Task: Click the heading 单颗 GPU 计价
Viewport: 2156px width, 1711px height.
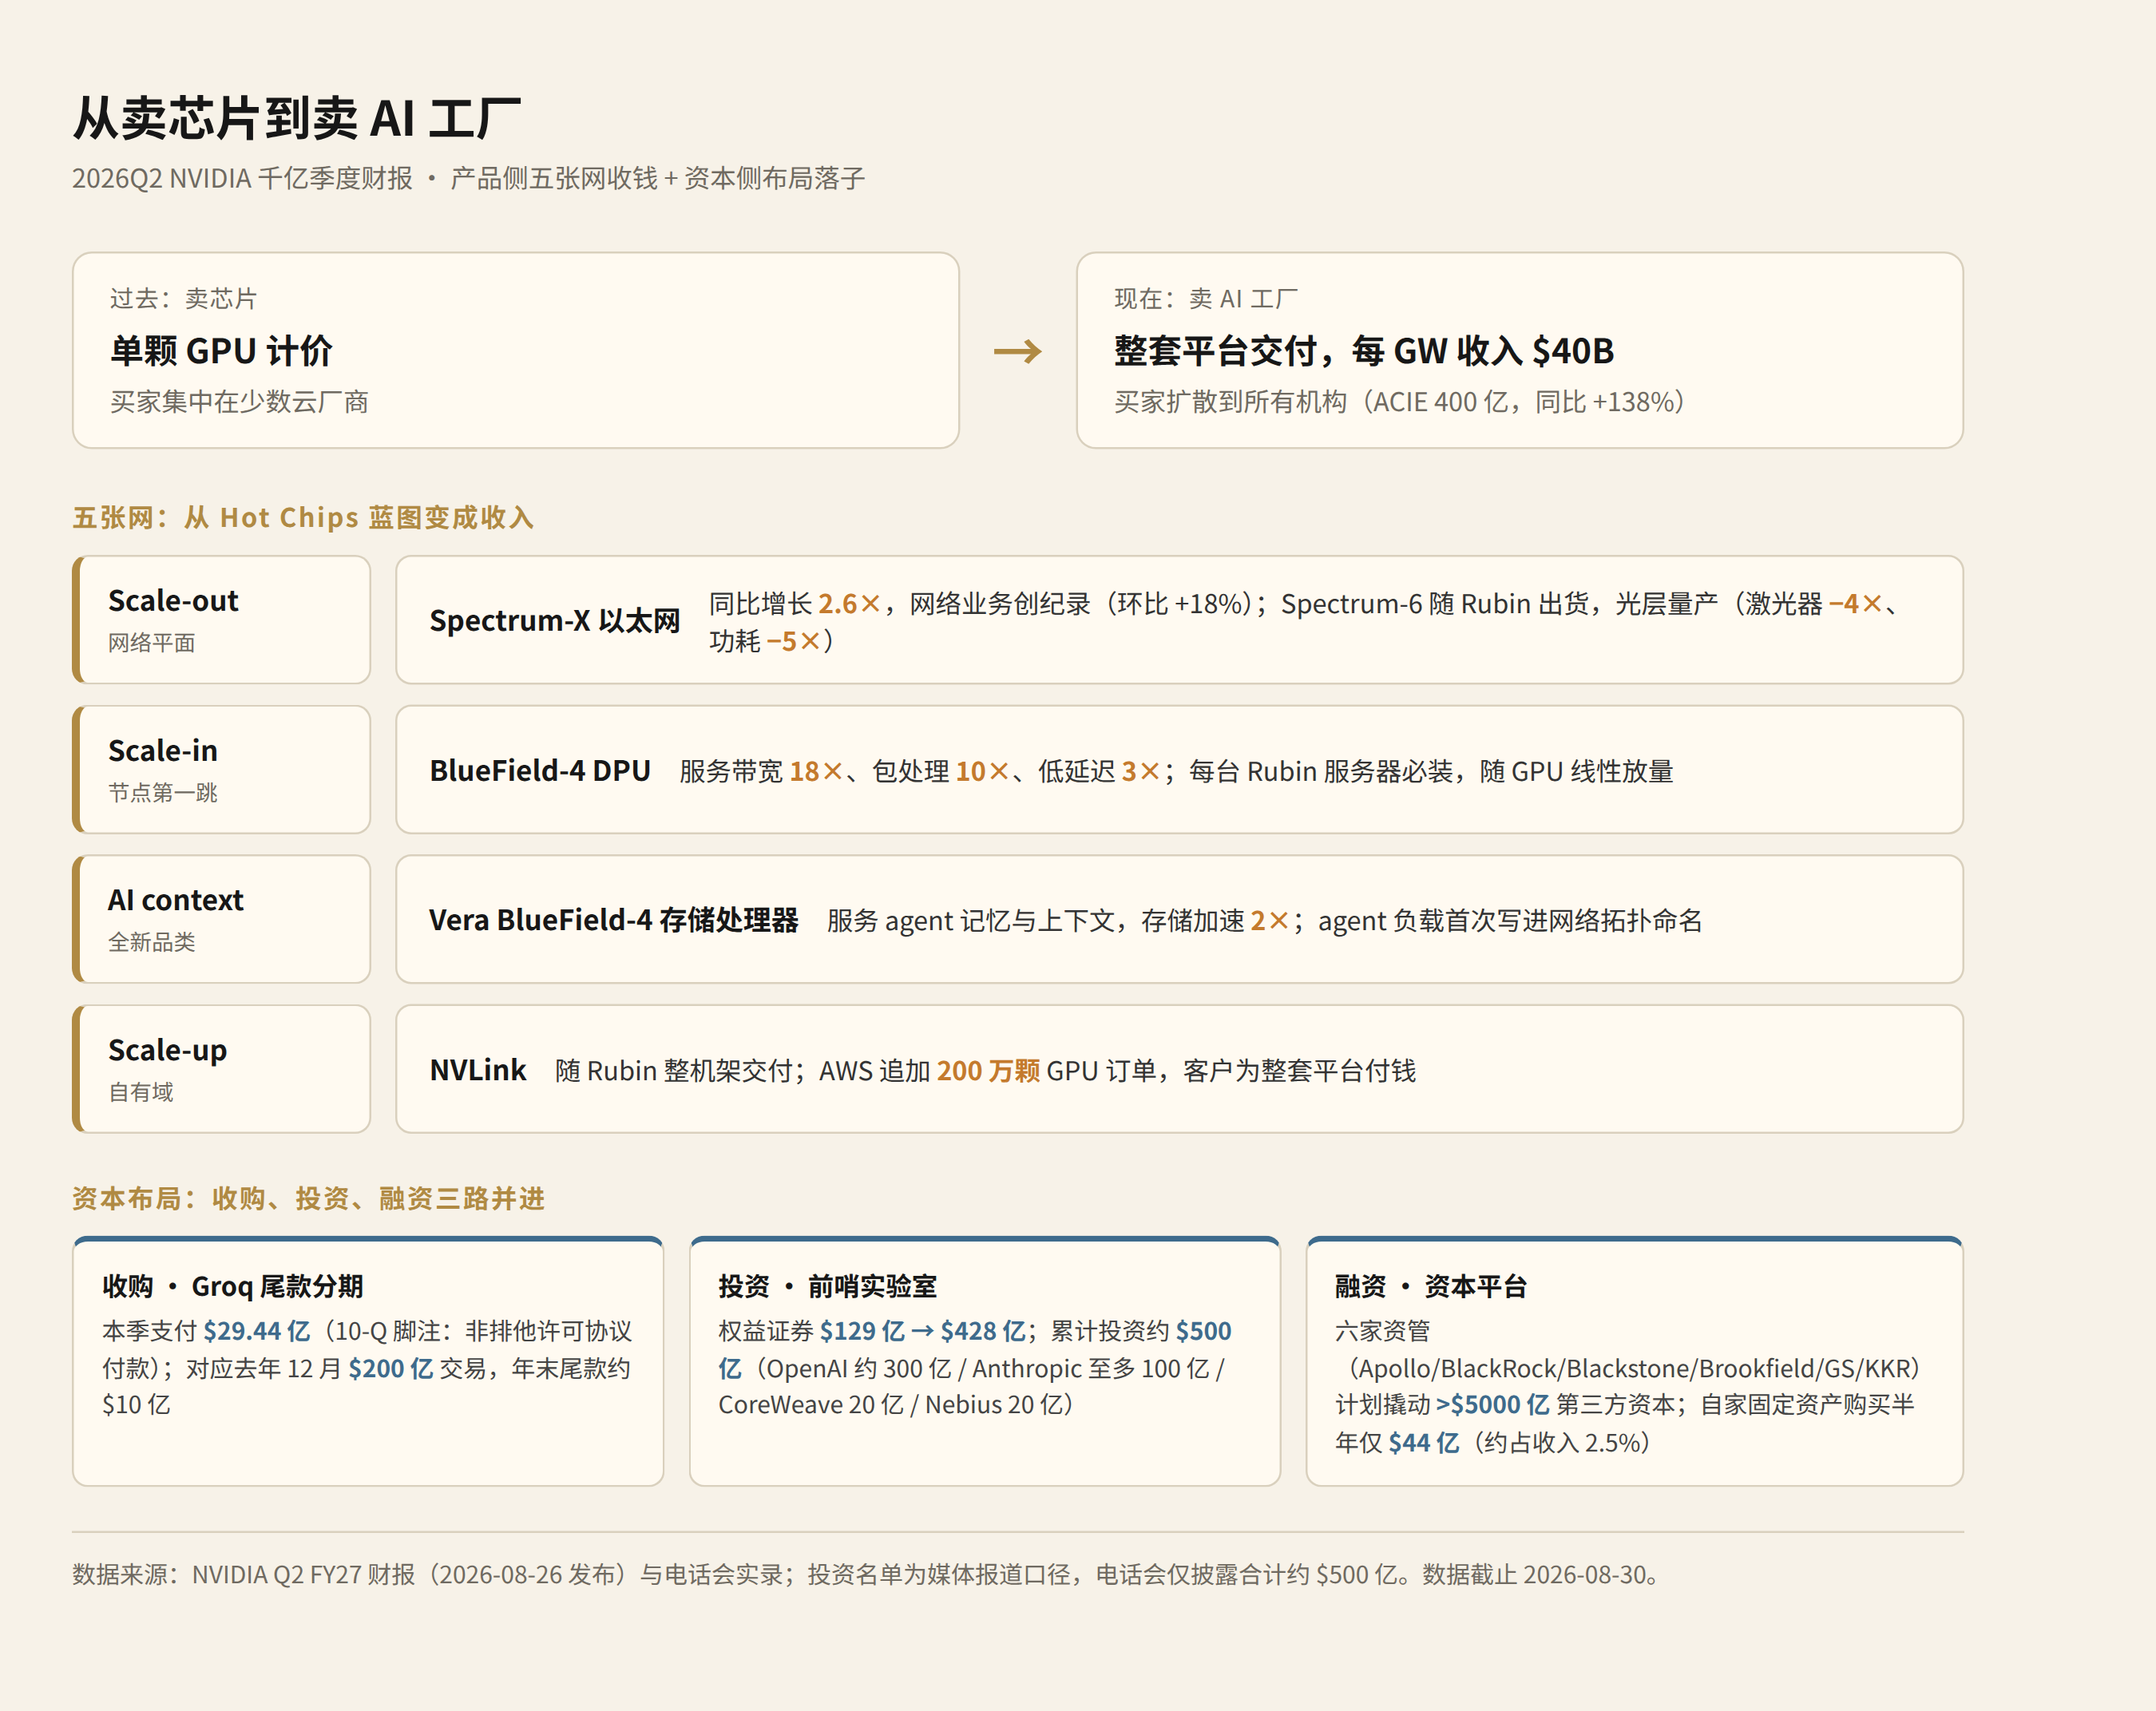Action: coord(221,351)
